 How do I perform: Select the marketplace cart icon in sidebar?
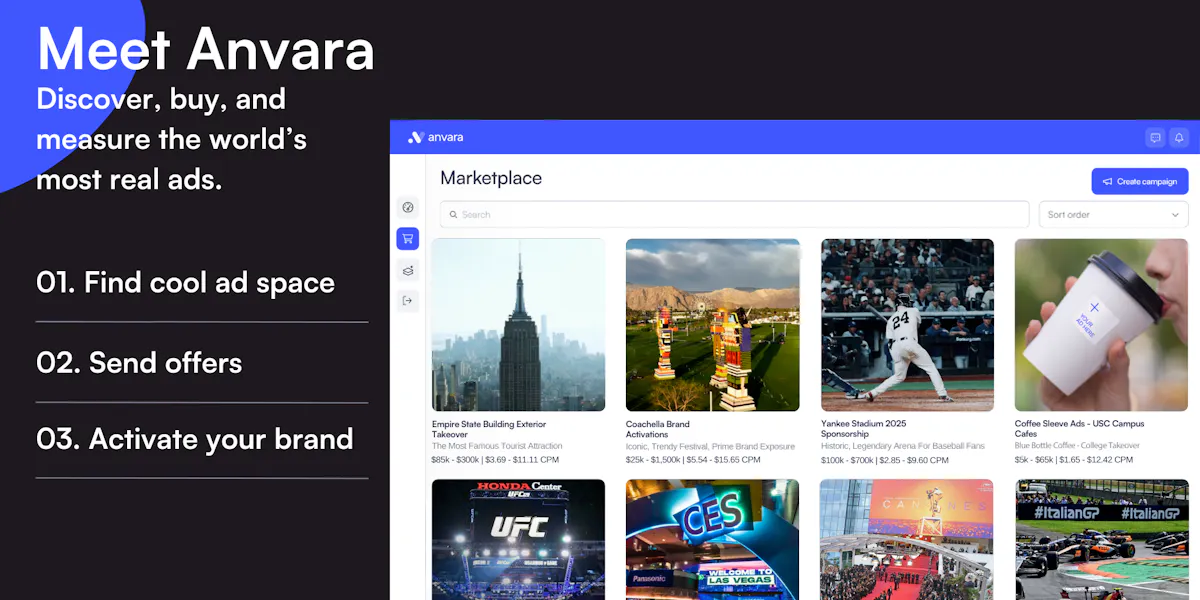407,239
